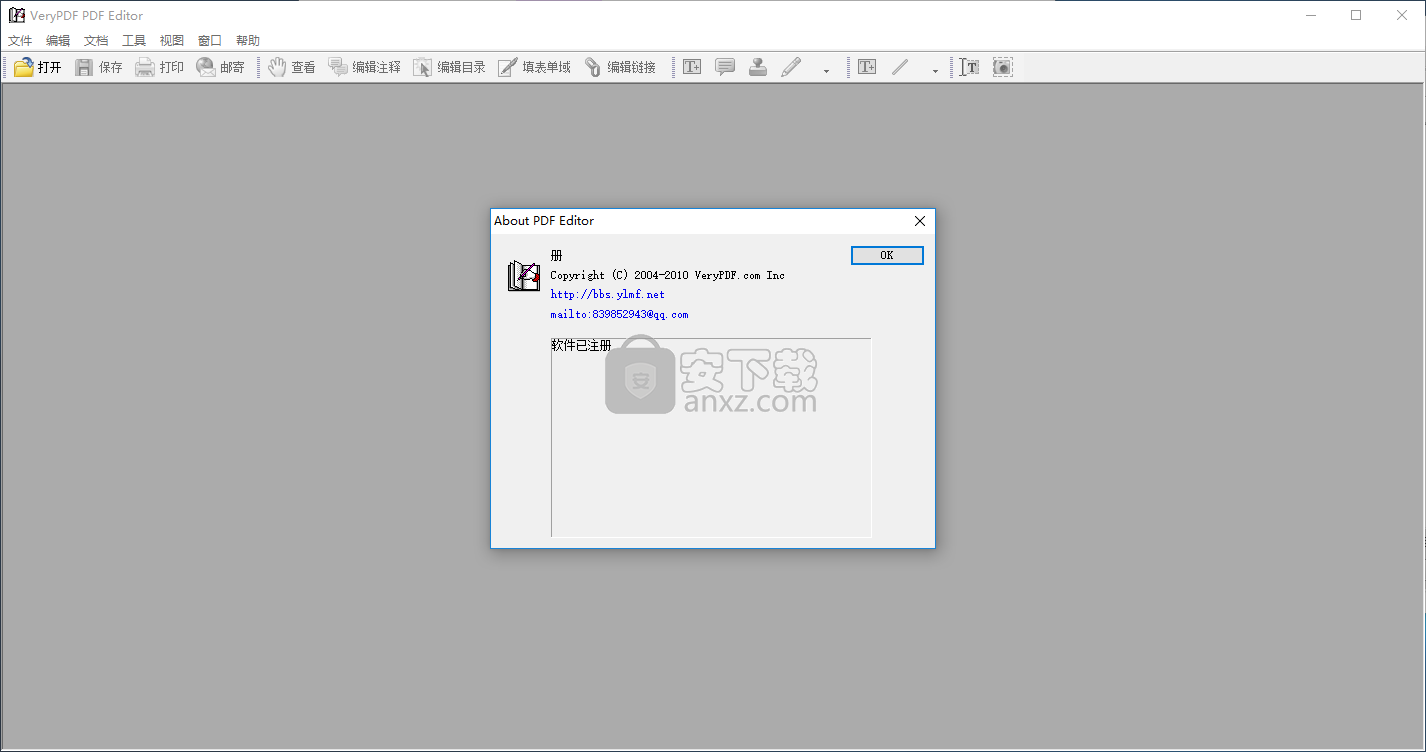Open the 帮助 menu
1426x752 pixels.
(248, 41)
